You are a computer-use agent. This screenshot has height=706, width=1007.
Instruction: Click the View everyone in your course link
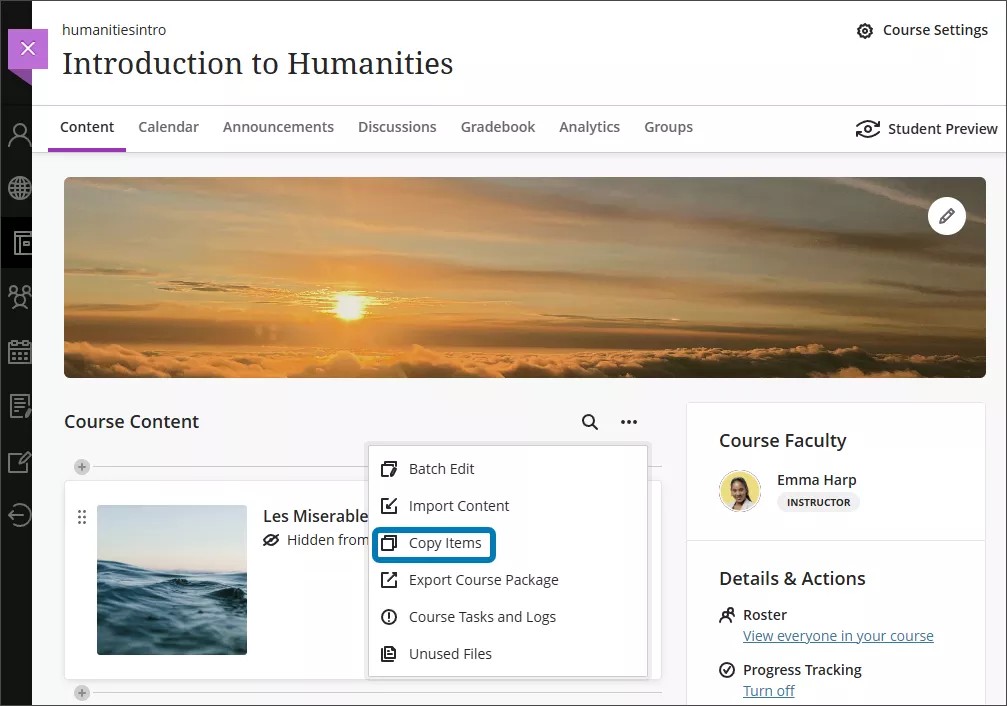(838, 635)
